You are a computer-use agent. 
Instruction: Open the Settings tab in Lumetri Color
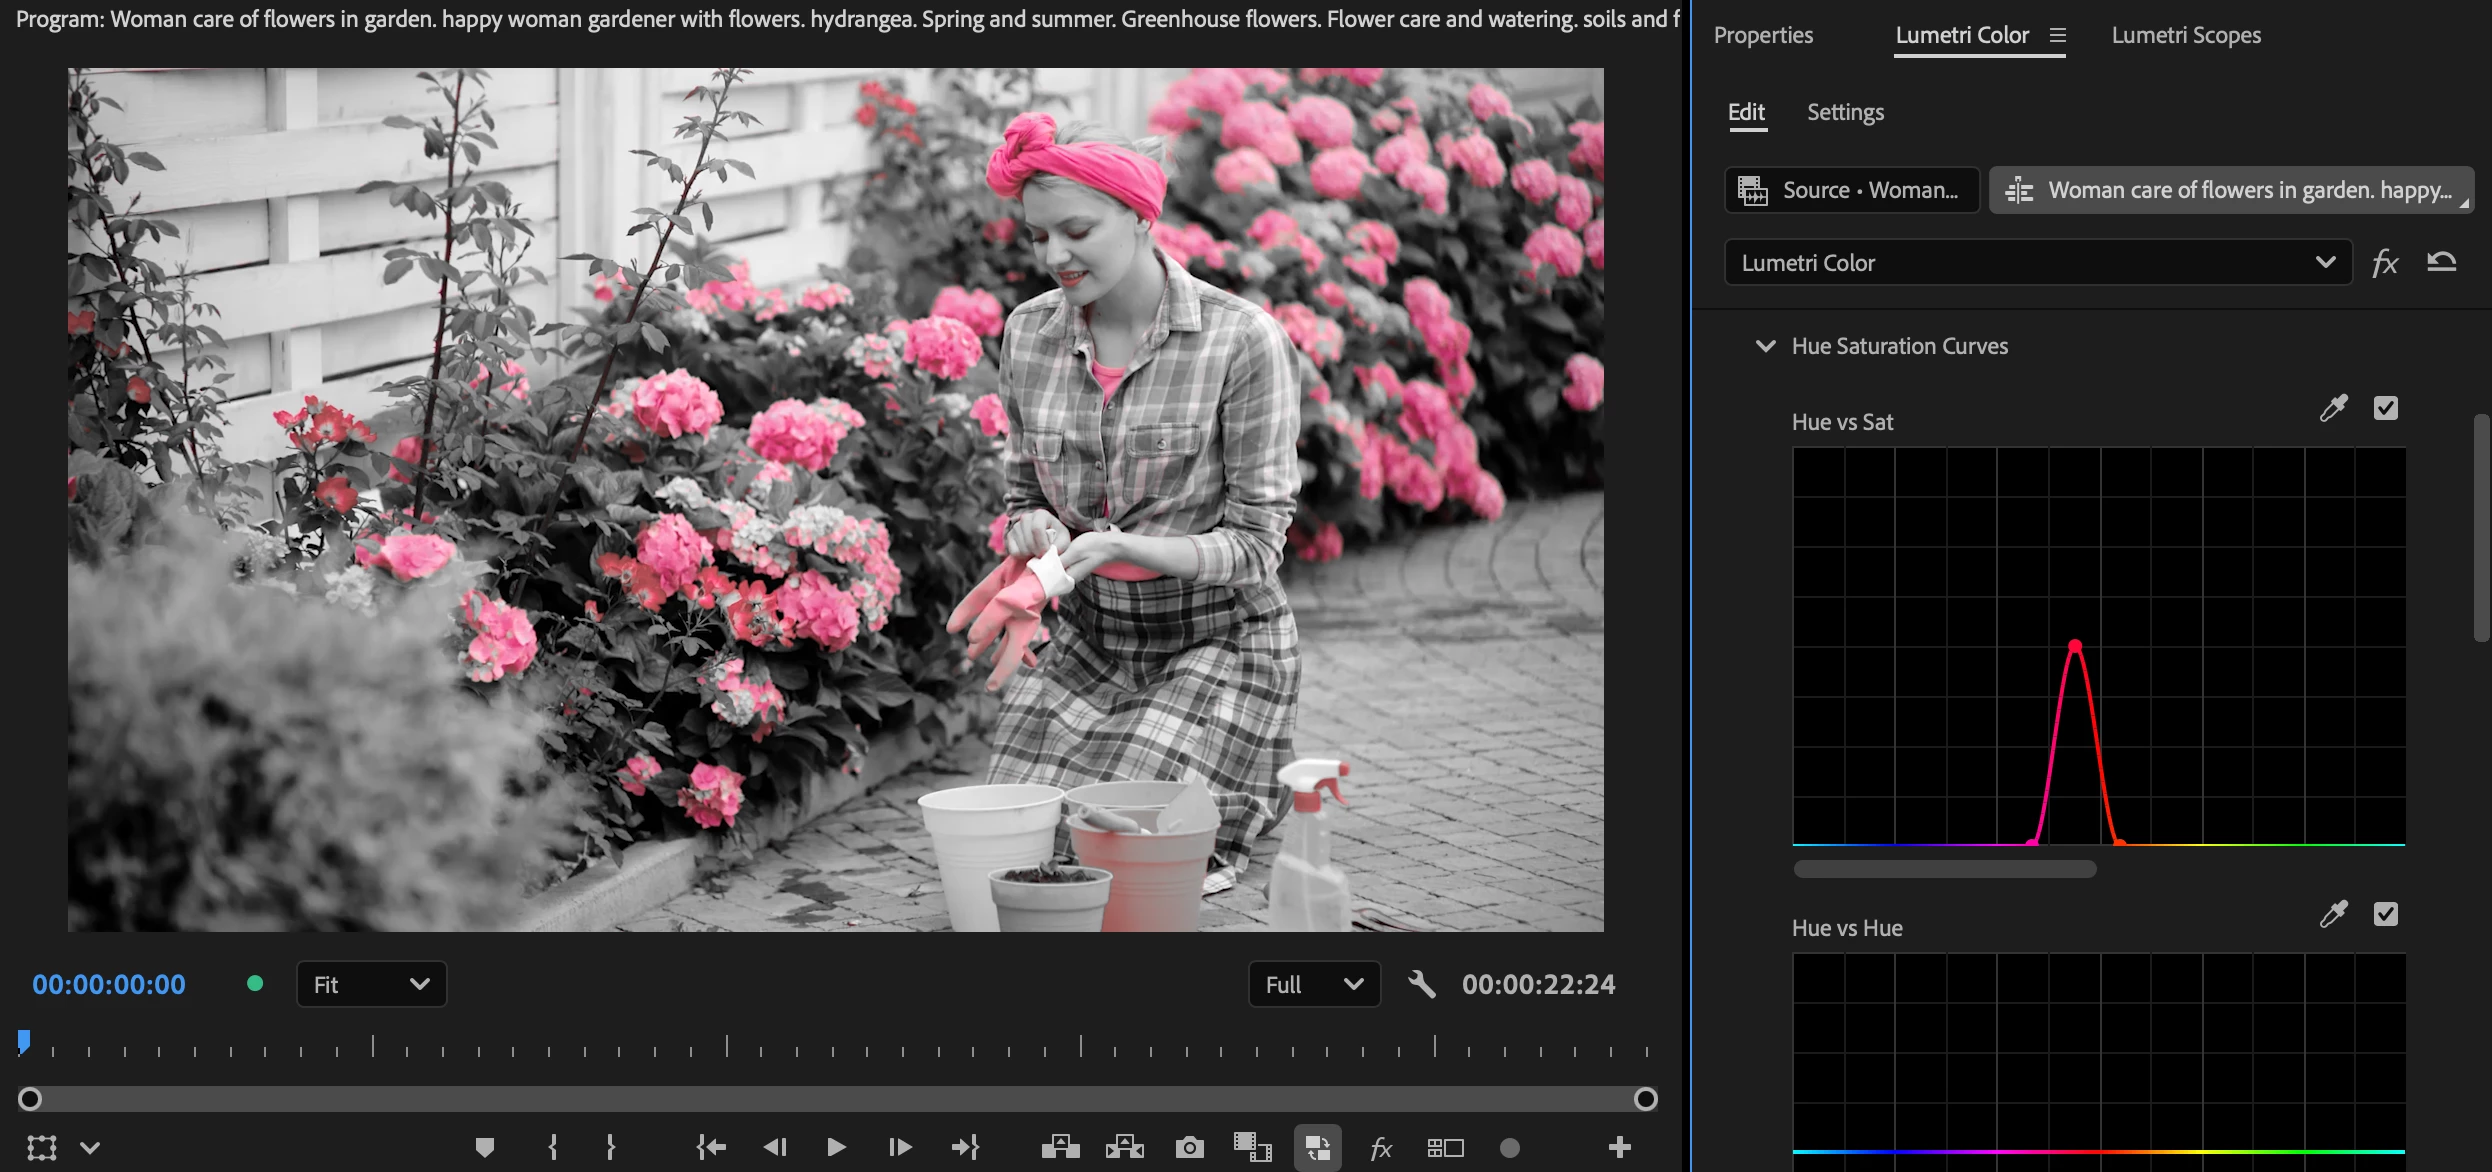click(x=1845, y=112)
